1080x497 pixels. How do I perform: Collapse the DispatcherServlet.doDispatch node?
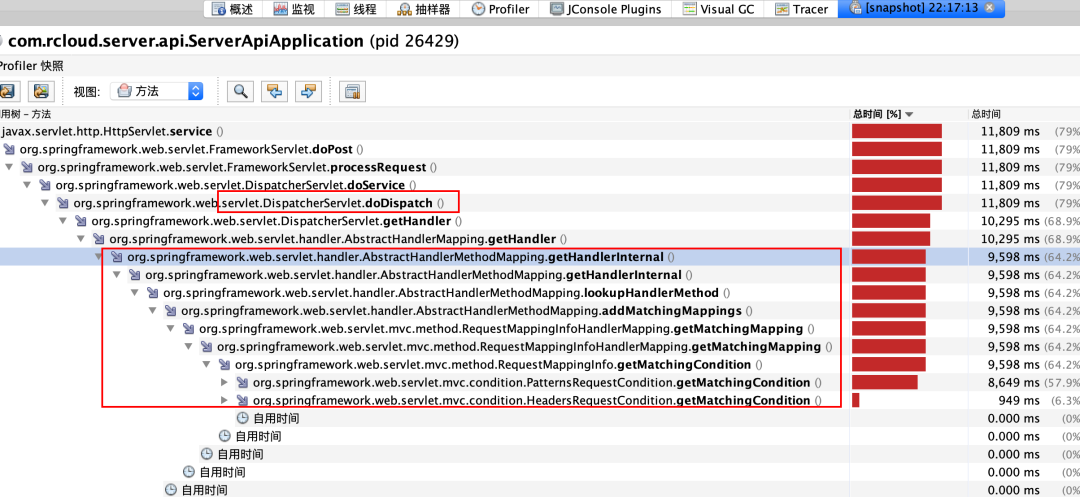pos(44,203)
